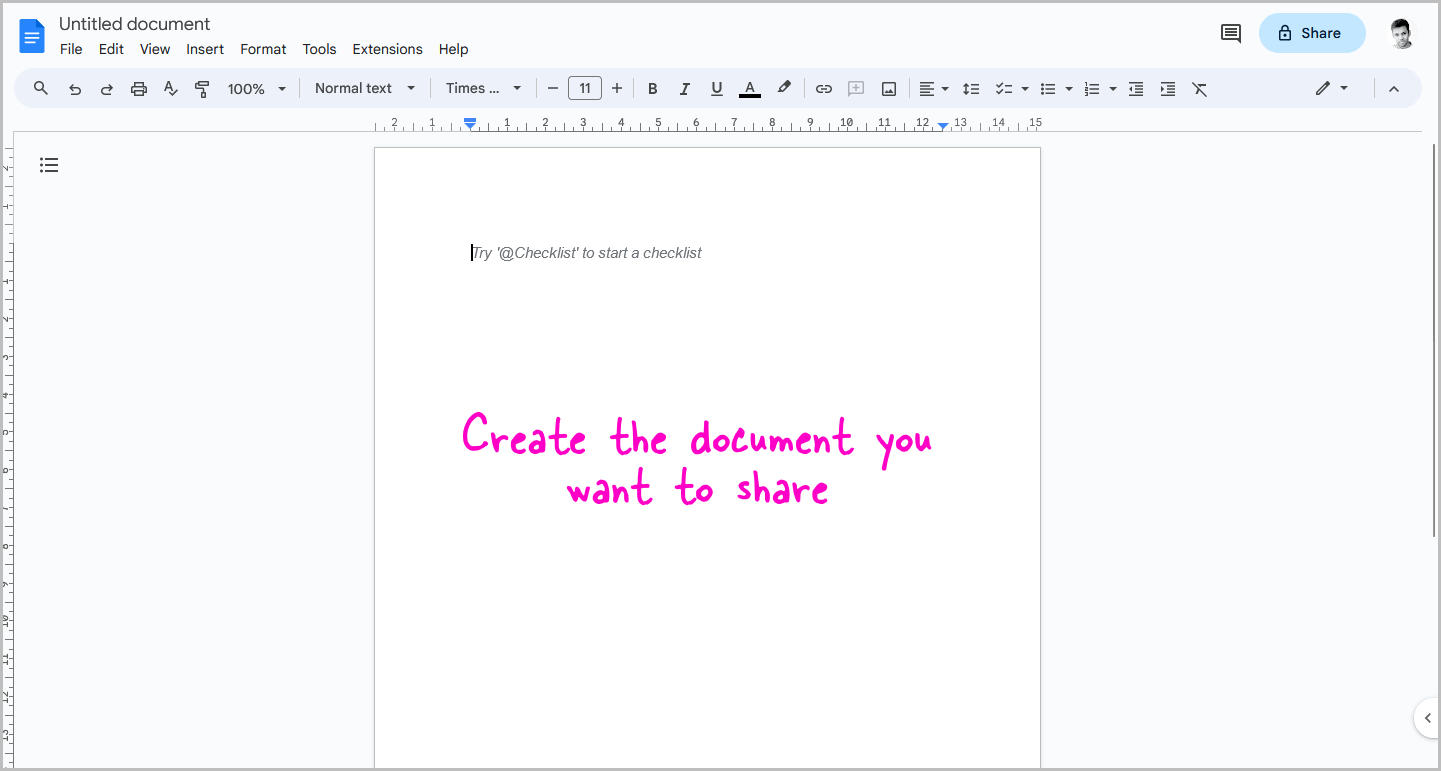Viewport: 1441px width, 771px height.
Task: Open the Format menu
Action: tap(263, 49)
